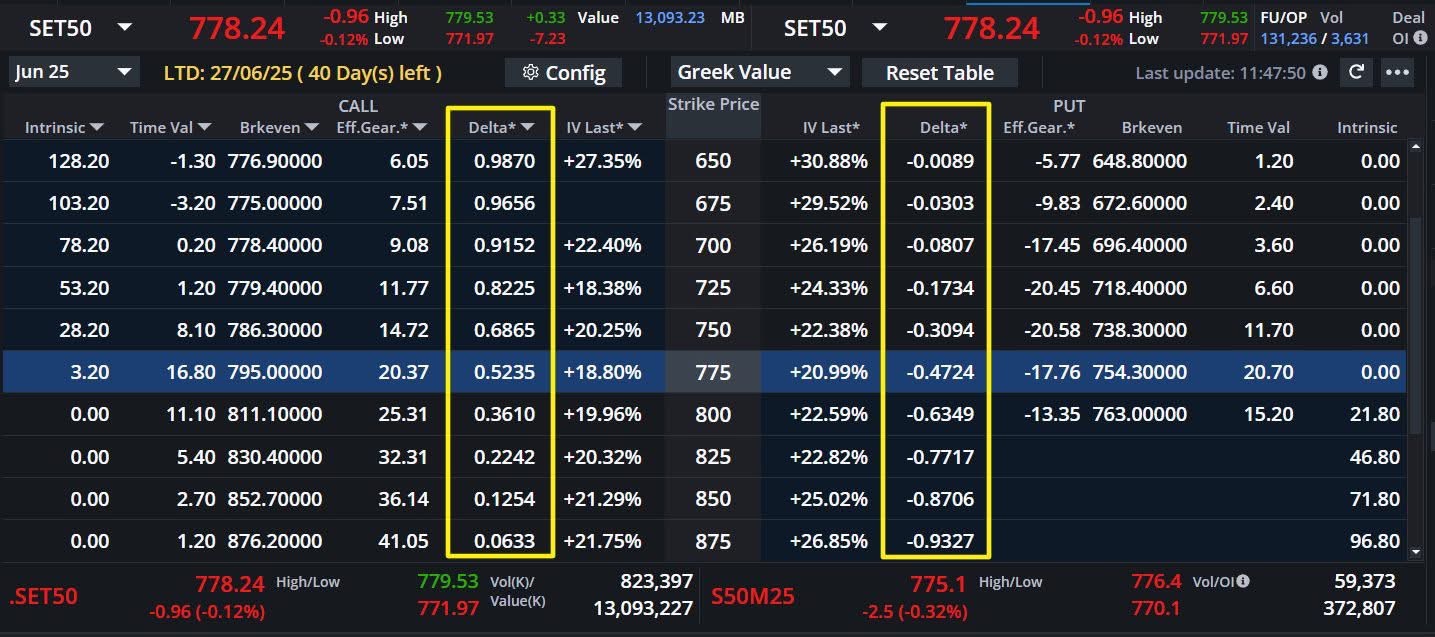Click scroll down arrow of options table

[1415, 551]
